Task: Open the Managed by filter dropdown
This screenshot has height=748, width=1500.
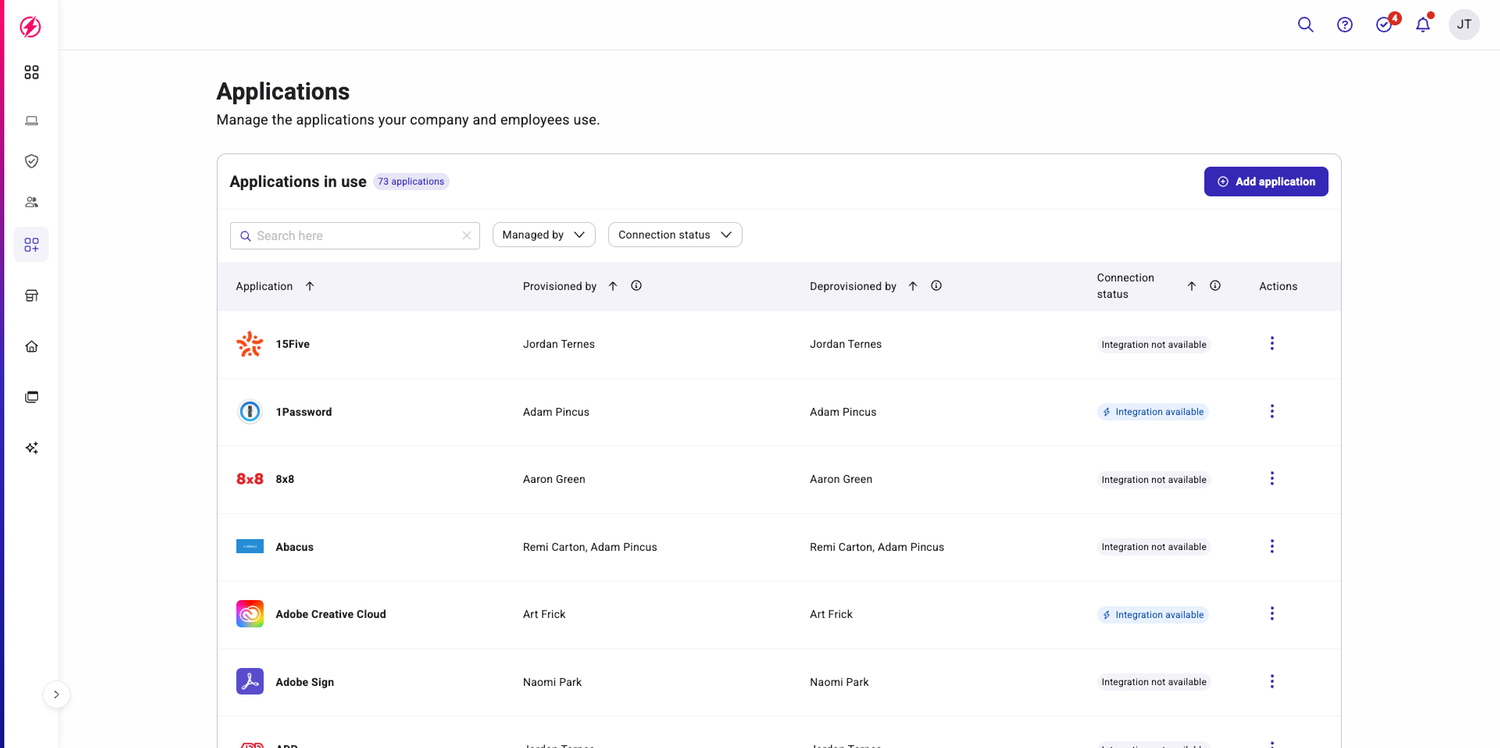Action: tap(543, 234)
